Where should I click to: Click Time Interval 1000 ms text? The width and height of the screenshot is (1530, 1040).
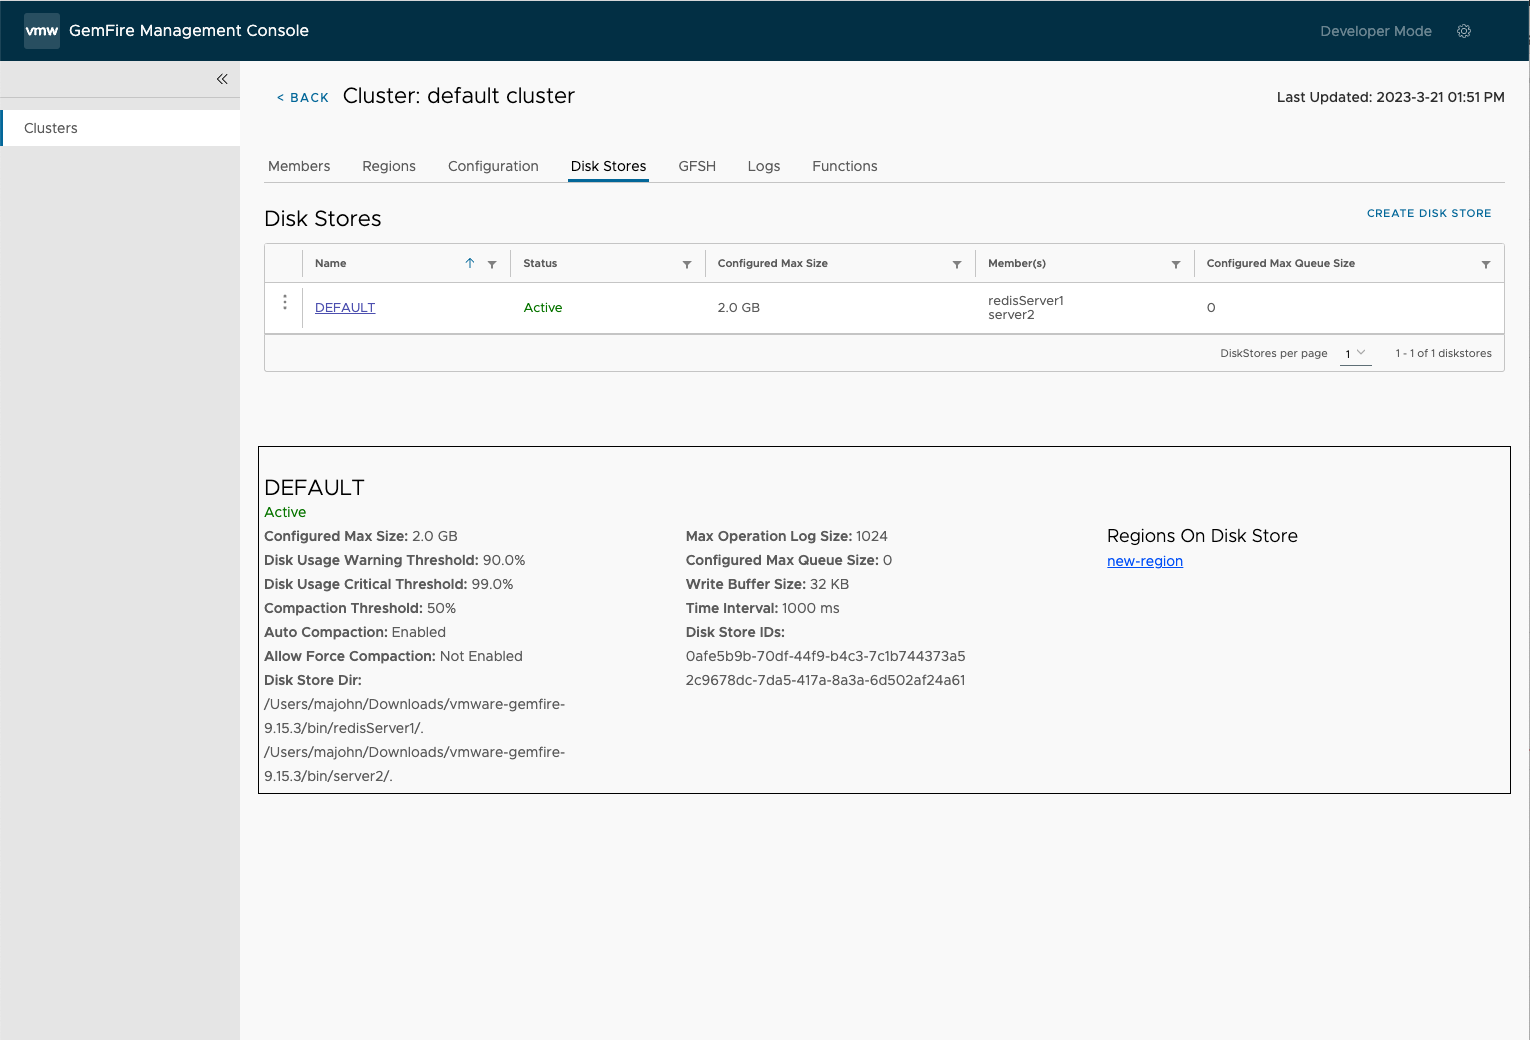pos(762,608)
